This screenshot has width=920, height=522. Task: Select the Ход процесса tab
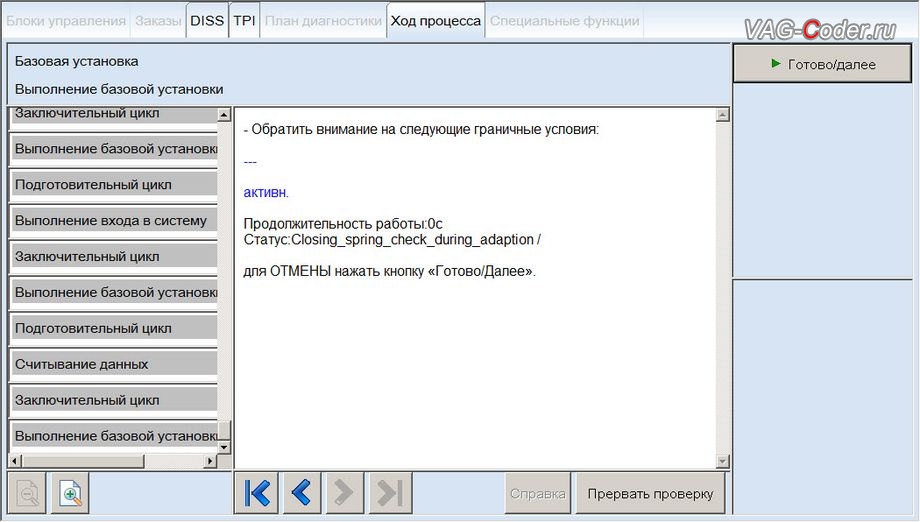[x=435, y=21]
